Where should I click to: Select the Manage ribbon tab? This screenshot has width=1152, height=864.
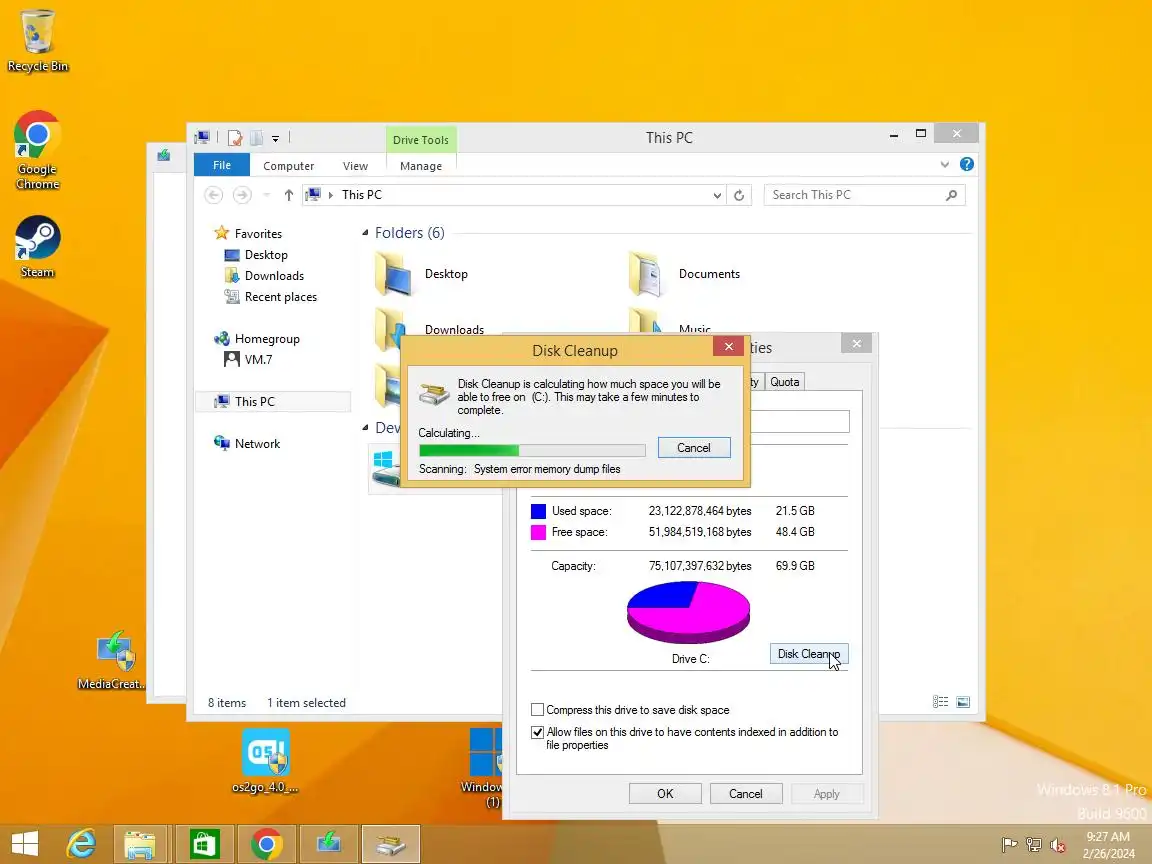coord(421,166)
